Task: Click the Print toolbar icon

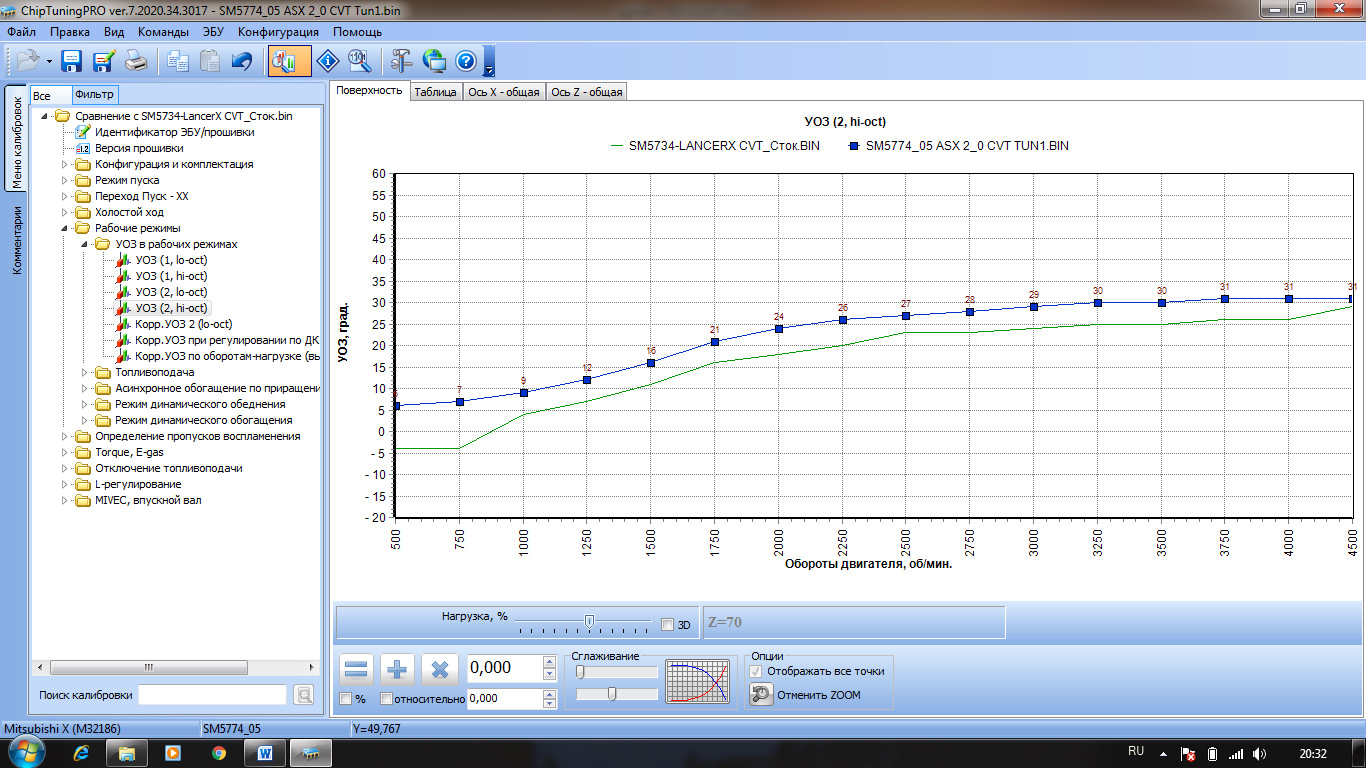Action: (136, 62)
